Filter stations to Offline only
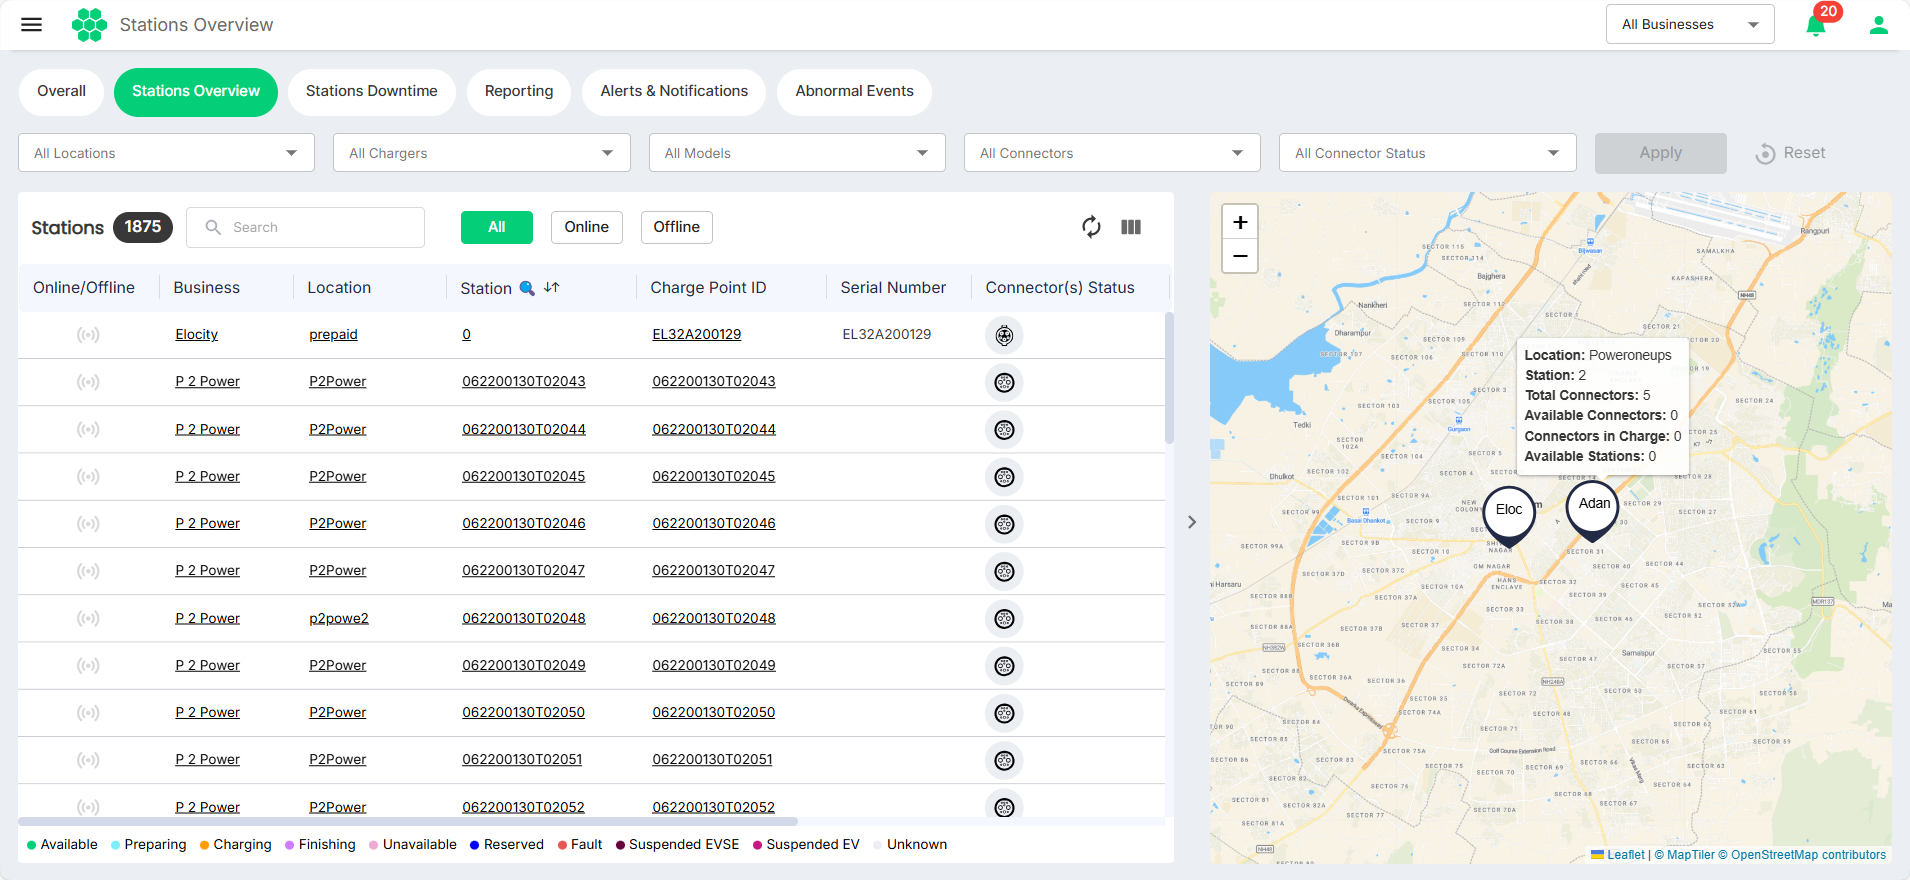 pyautogui.click(x=677, y=227)
